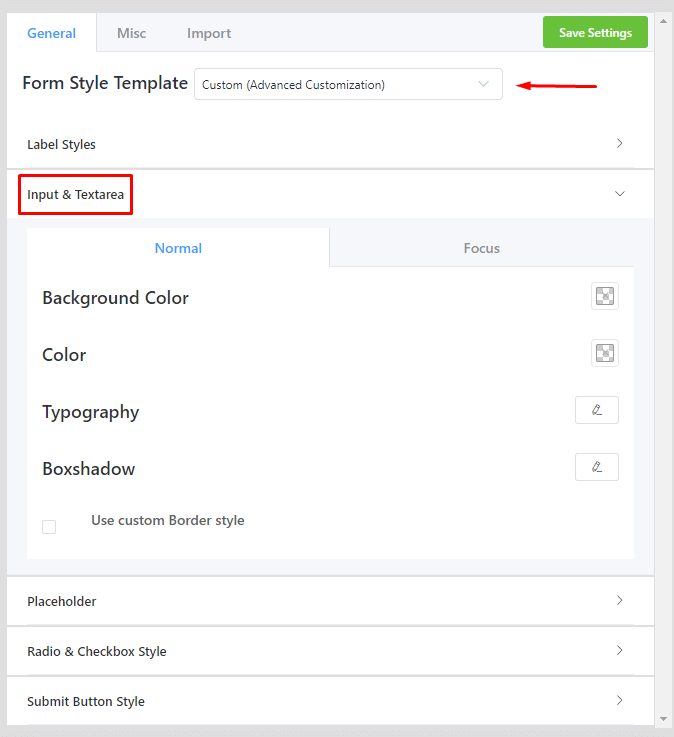Select the Normal state tab

[x=178, y=248]
